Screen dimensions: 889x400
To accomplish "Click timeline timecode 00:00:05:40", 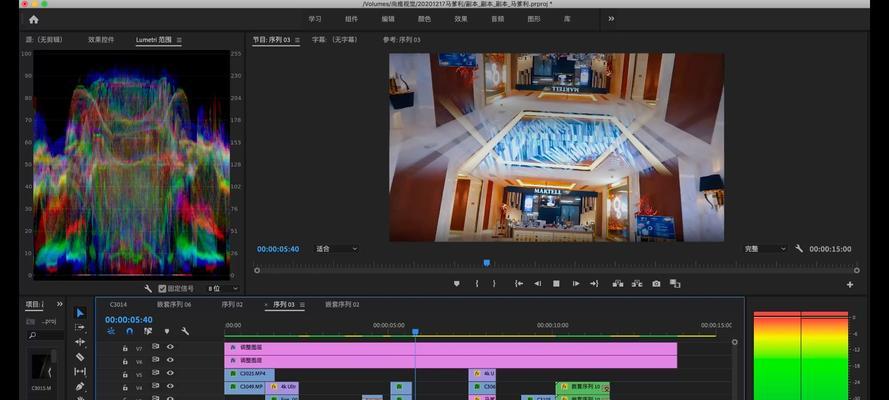I will (129, 320).
